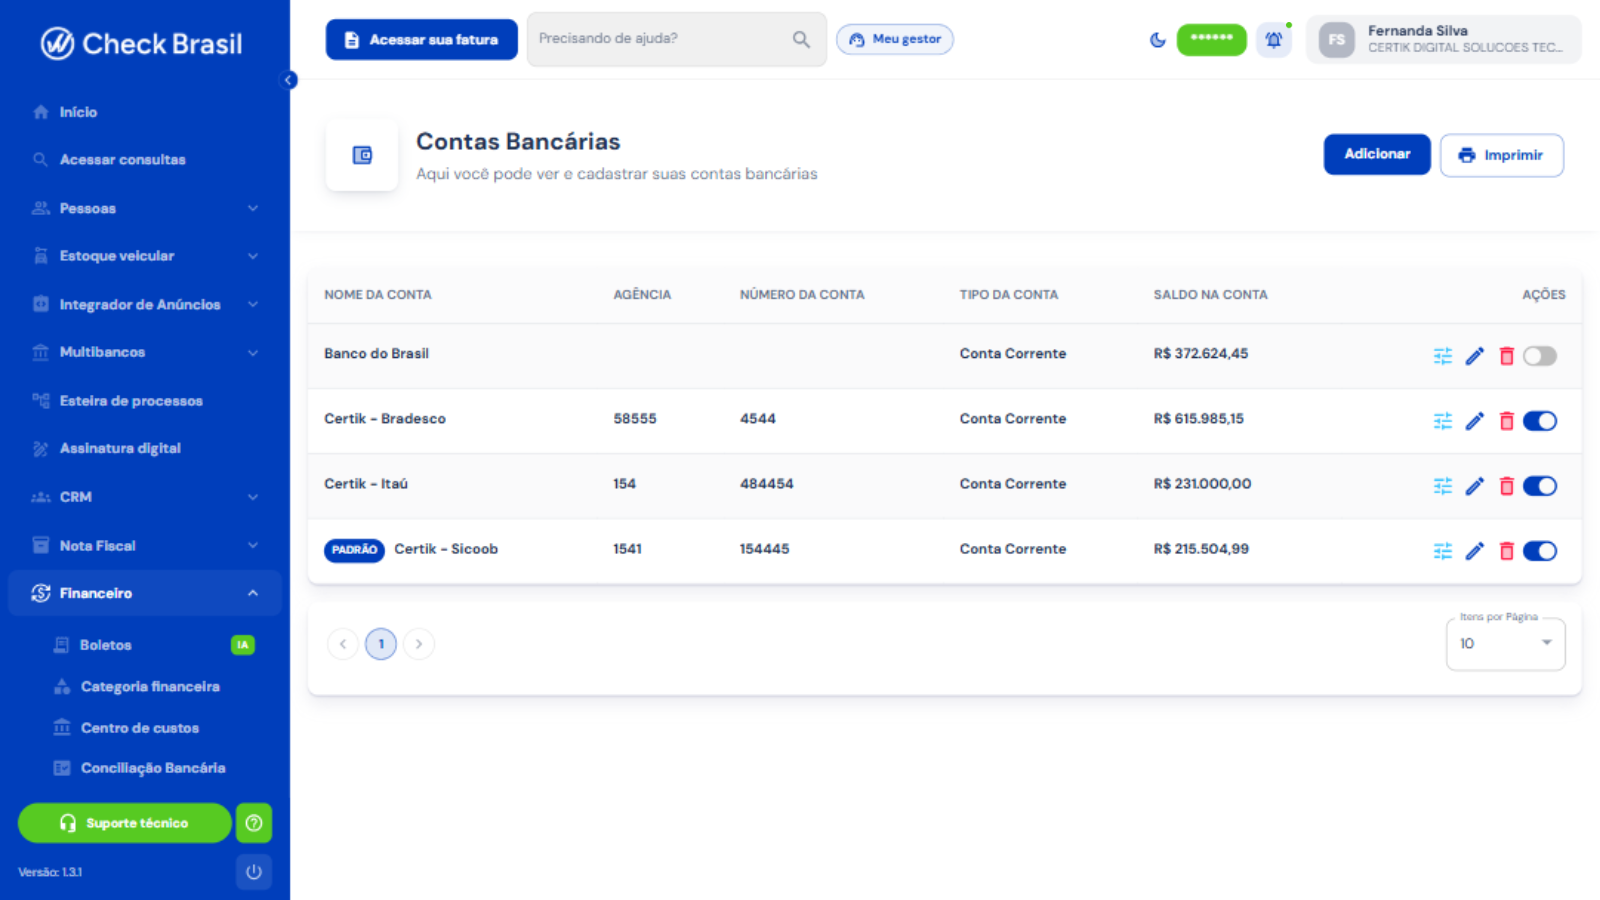The image size is (1600, 900).
Task: Click the PADRÃO badge on Sicoob row
Action: point(354,550)
